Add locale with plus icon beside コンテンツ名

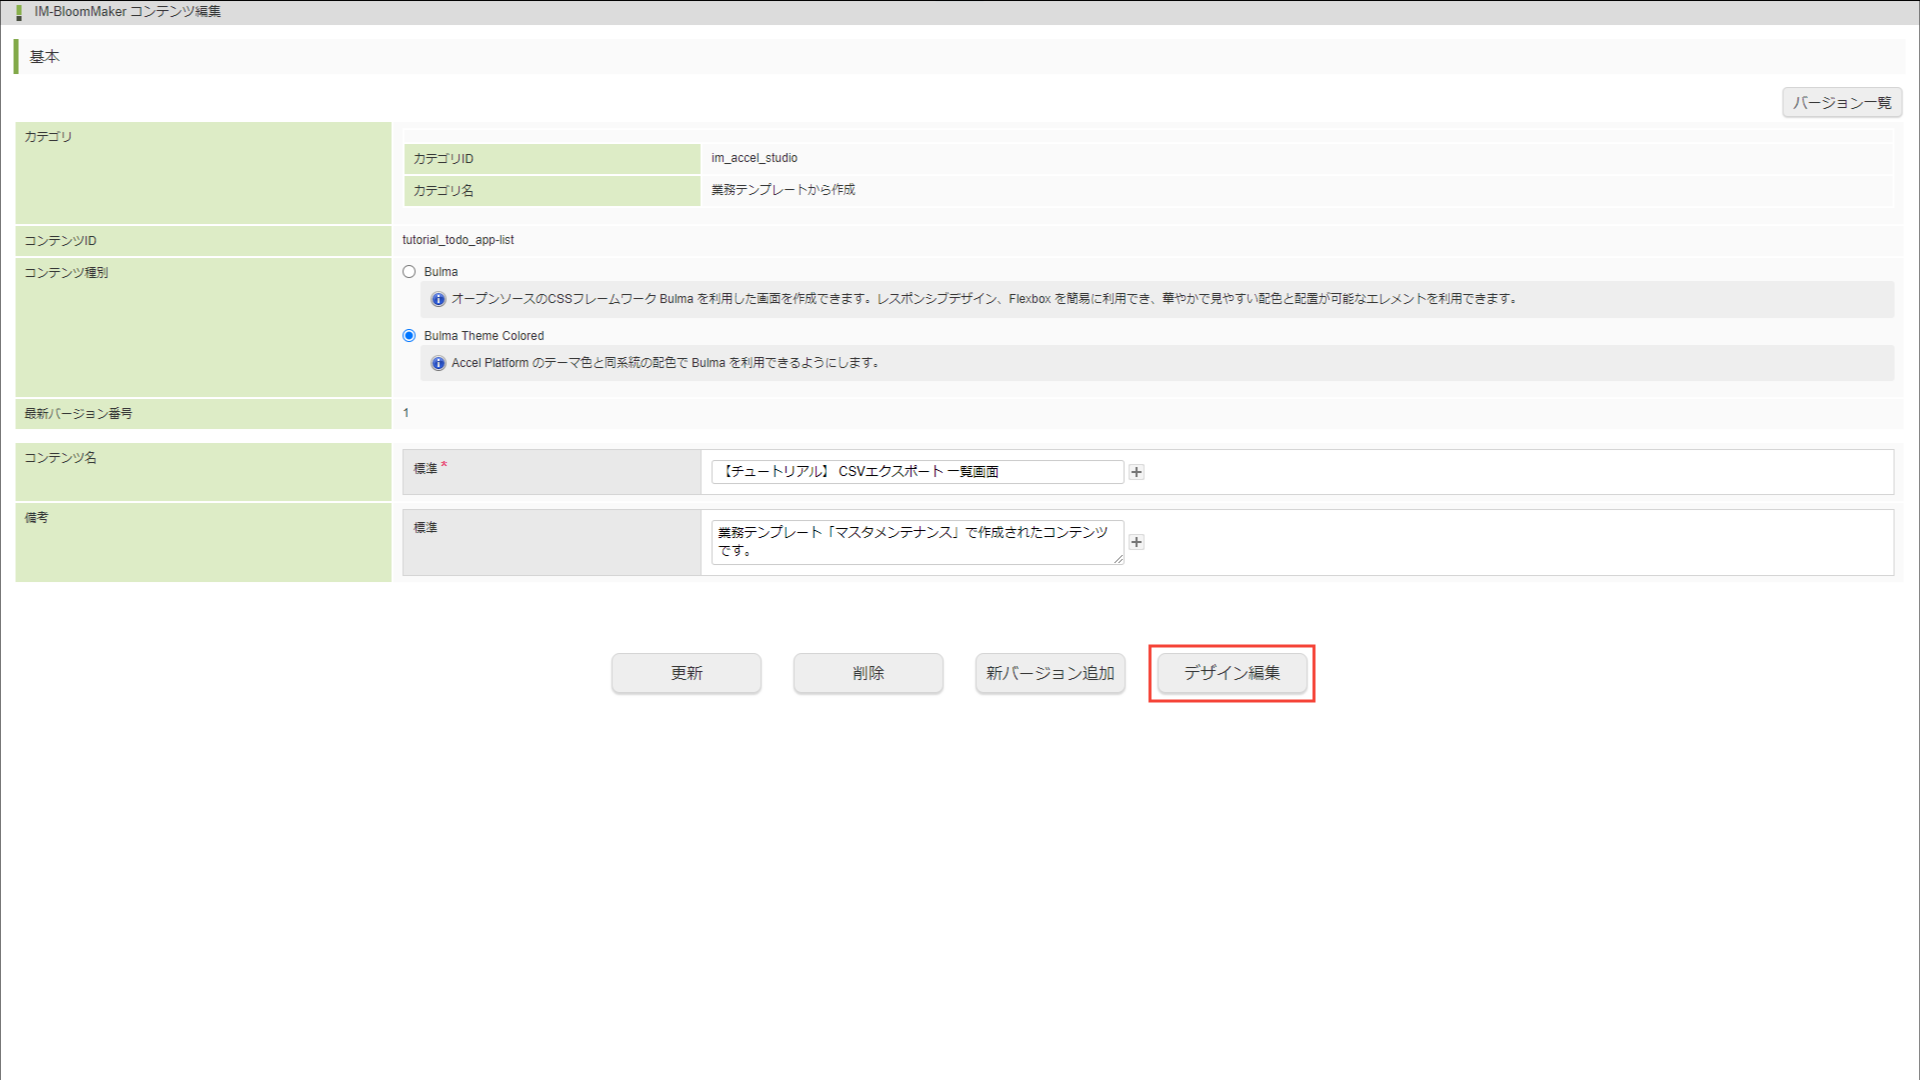click(x=1136, y=472)
